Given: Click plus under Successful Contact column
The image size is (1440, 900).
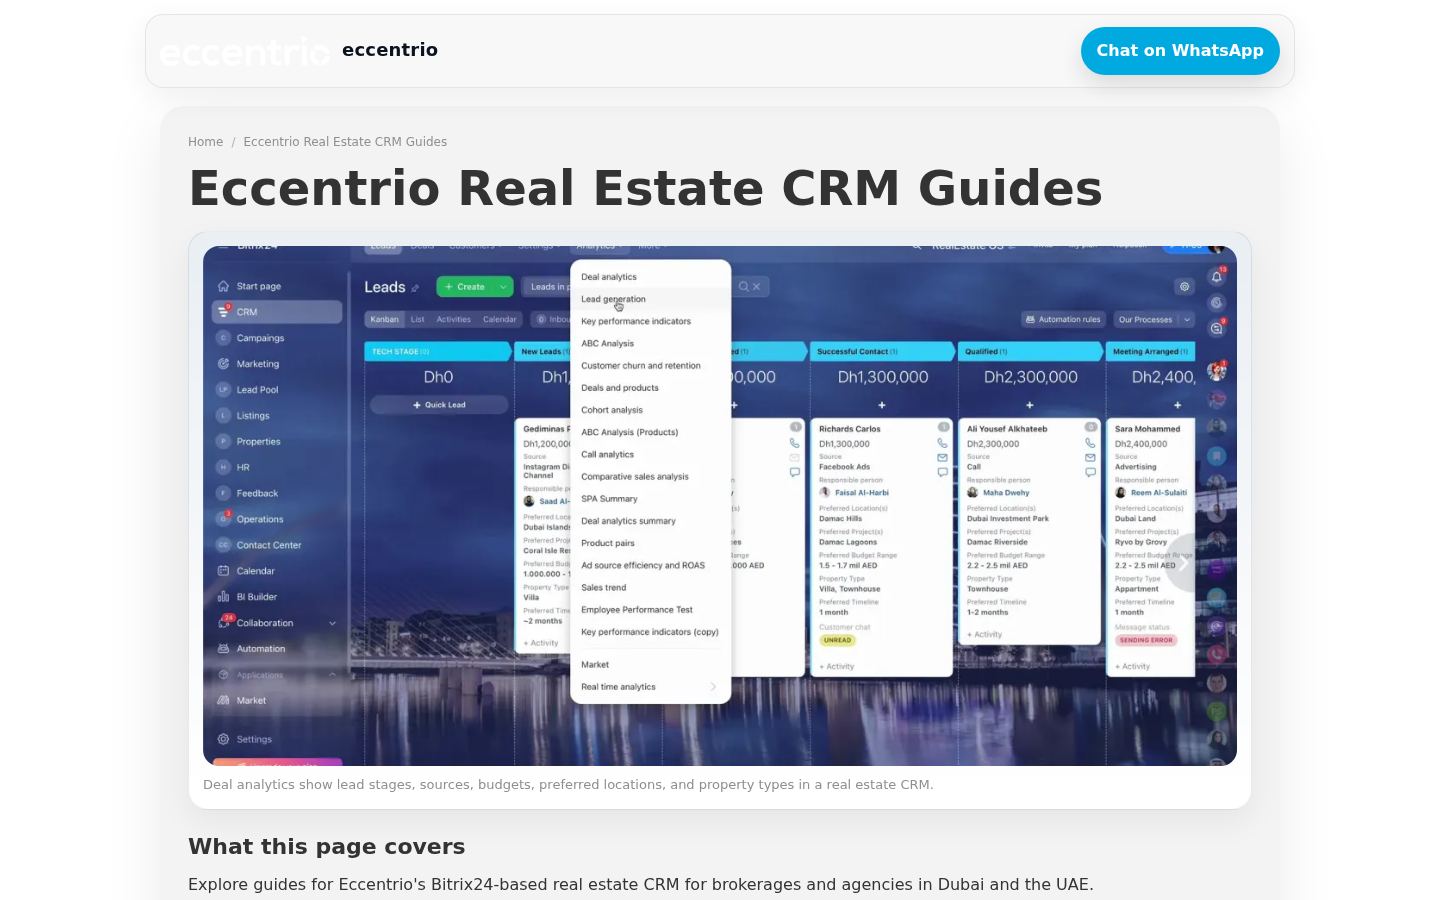Looking at the screenshot, I should click(882, 405).
